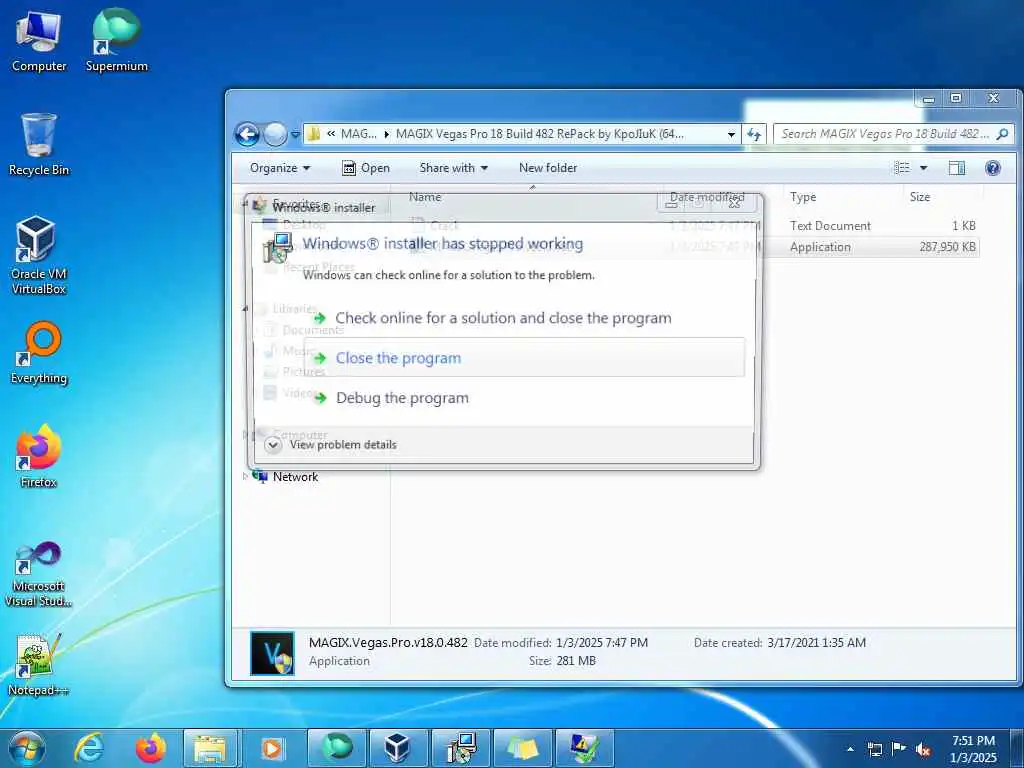Select the Text Document row type cell

pyautogui.click(x=830, y=225)
